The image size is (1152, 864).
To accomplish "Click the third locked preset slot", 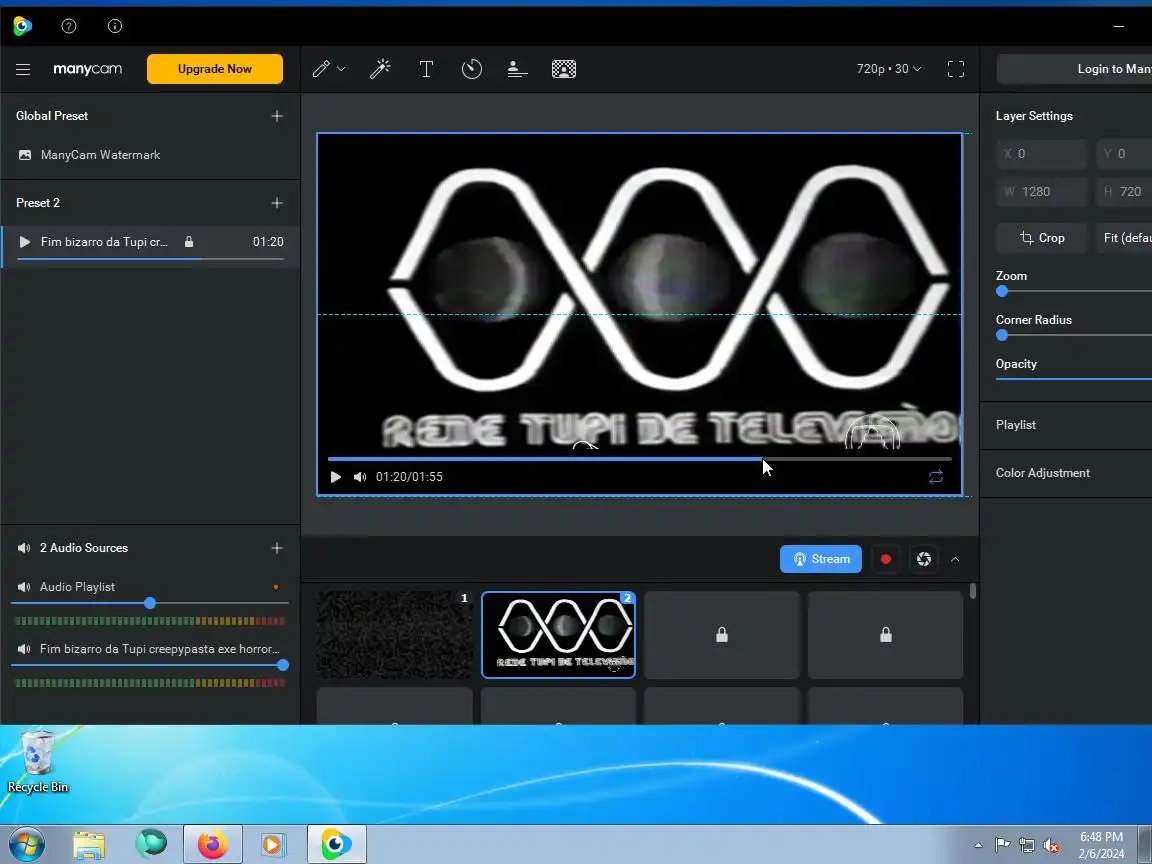I will point(721,635).
